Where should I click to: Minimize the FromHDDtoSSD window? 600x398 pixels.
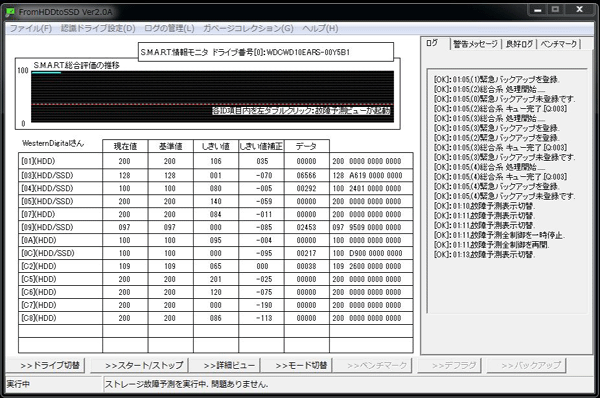click(537, 10)
